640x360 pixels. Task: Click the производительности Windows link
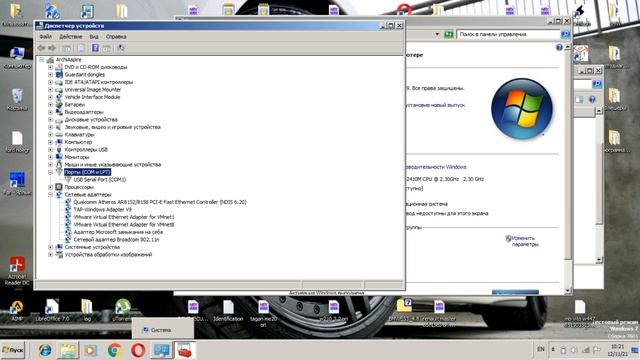coord(436,167)
